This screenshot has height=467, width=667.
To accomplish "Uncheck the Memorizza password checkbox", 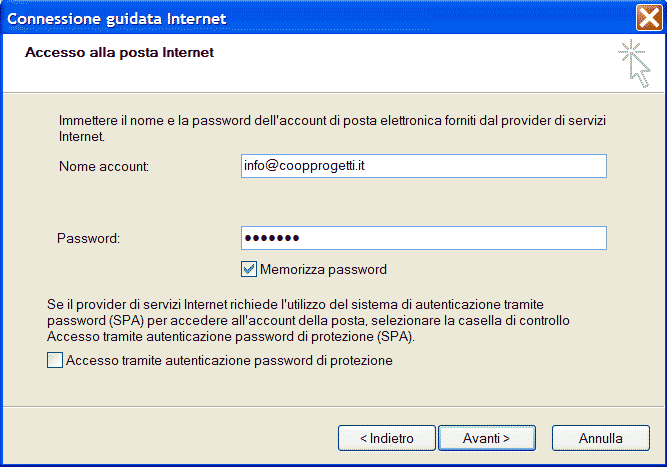I will pyautogui.click(x=249, y=269).
